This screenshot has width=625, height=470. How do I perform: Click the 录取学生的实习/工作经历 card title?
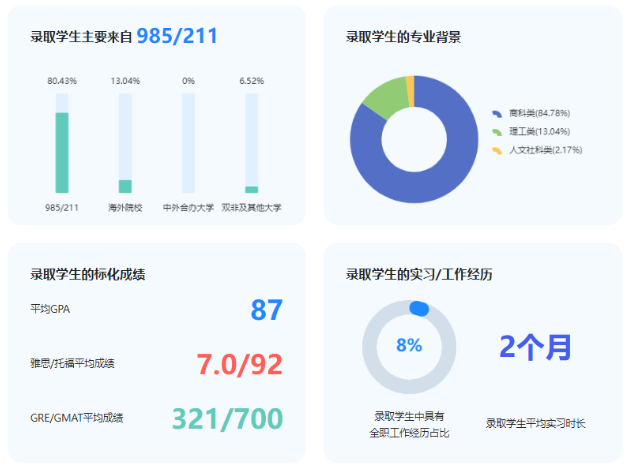419,275
